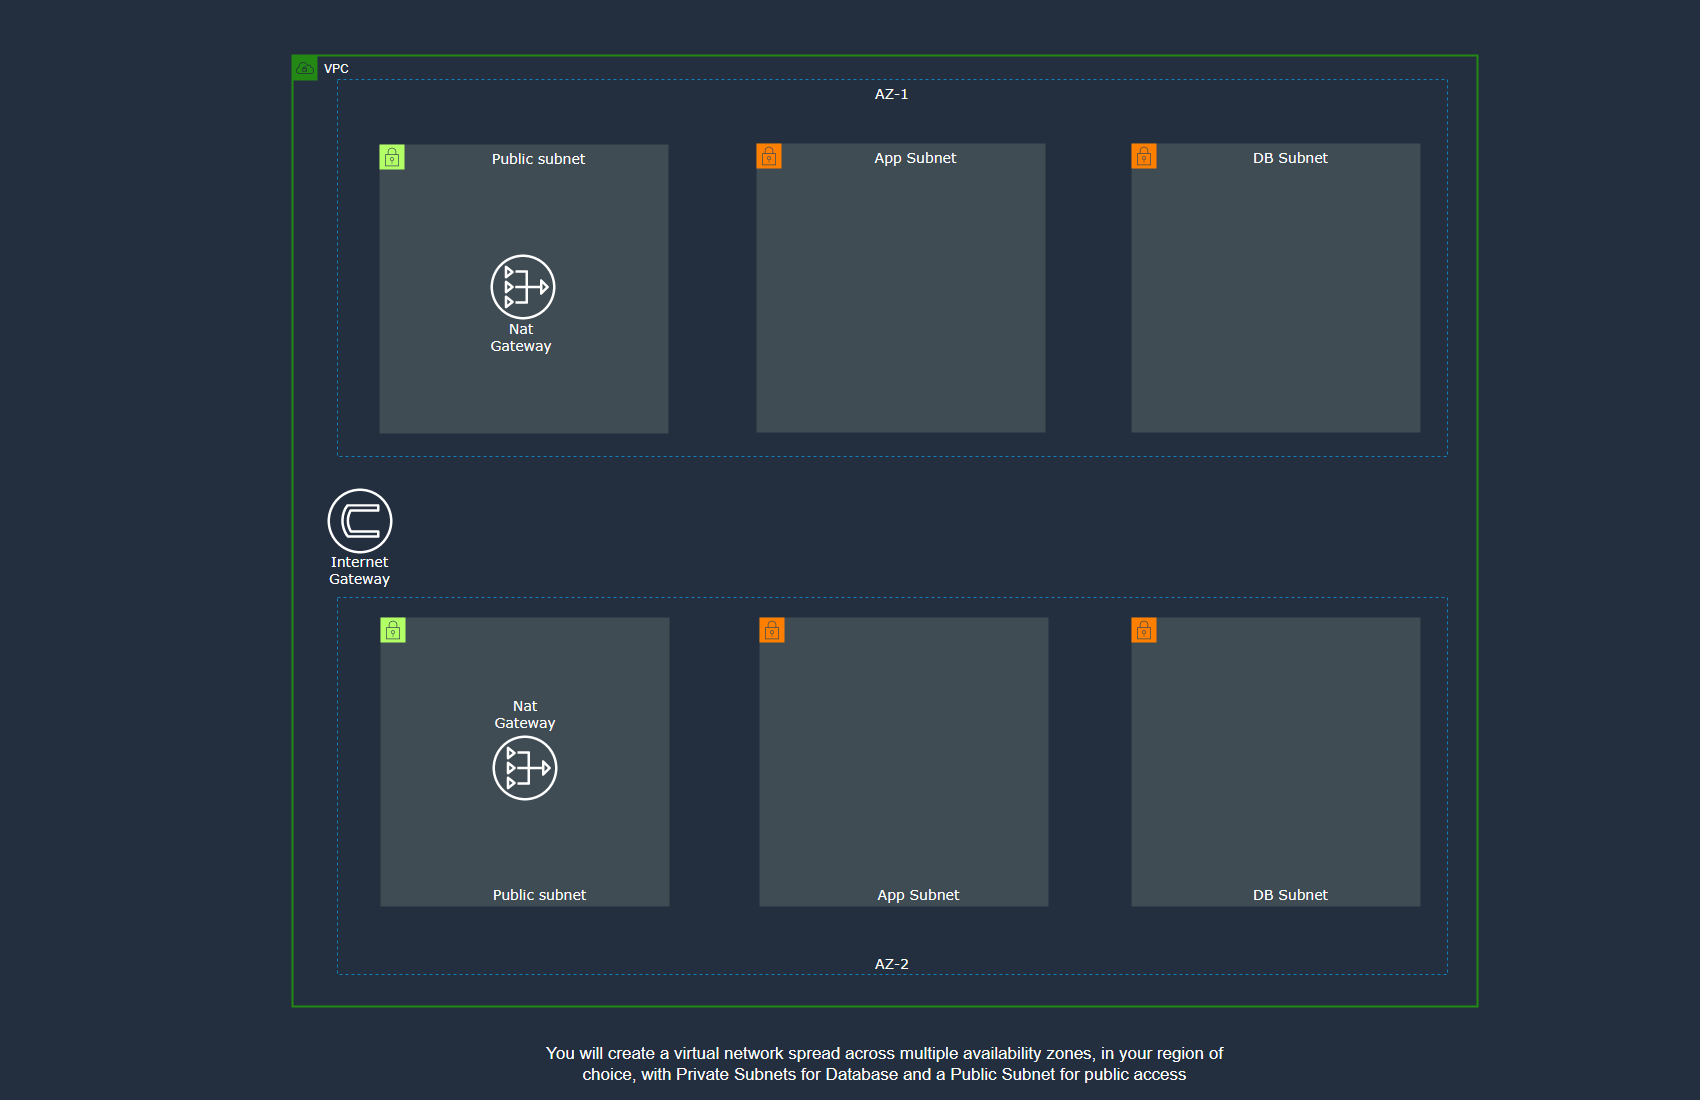Click the orange lock icon on AZ-1 DB Subnet

point(1144,156)
